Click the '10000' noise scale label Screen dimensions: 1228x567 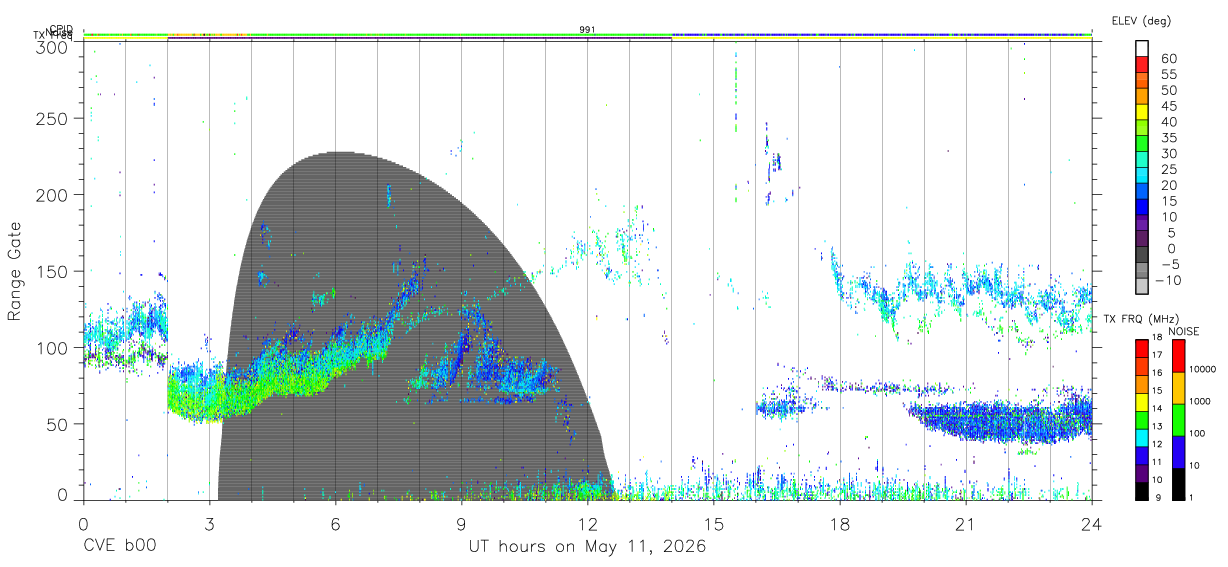[1204, 369]
